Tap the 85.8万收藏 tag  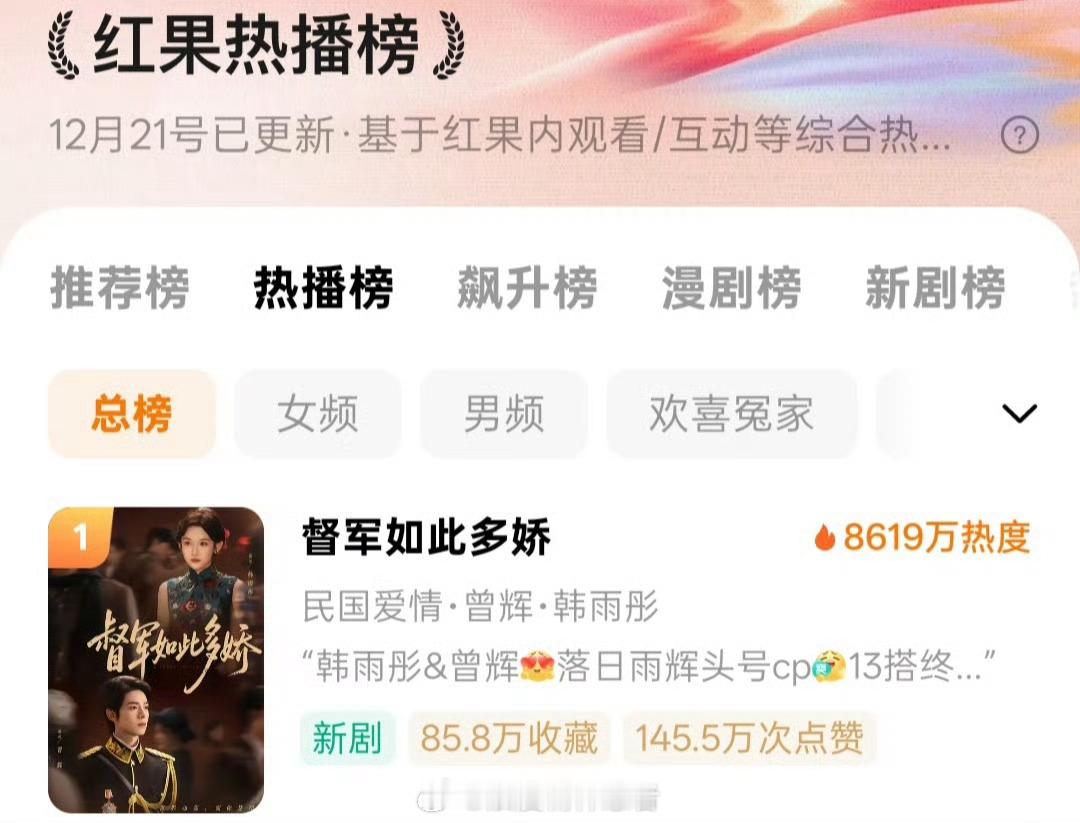[508, 738]
